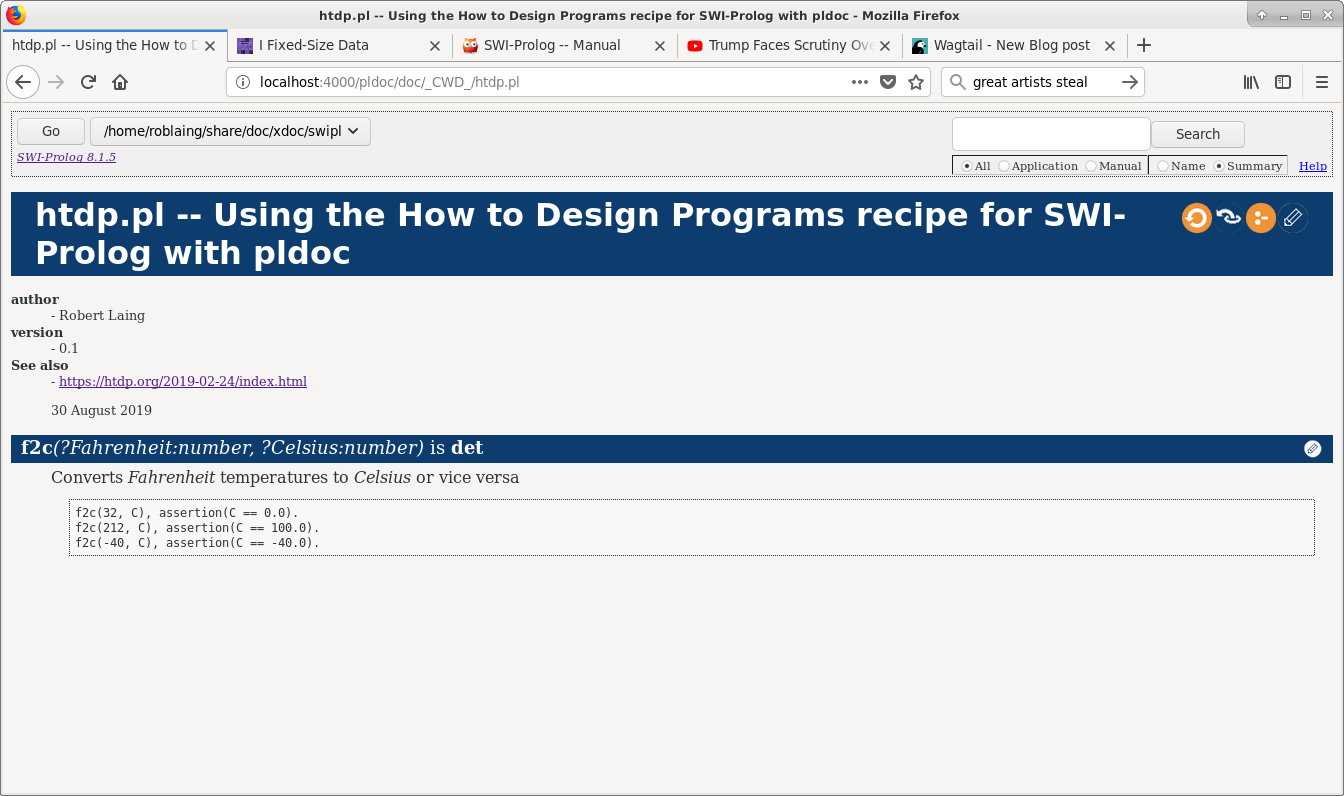Show site information icon in the address bar

(242, 82)
